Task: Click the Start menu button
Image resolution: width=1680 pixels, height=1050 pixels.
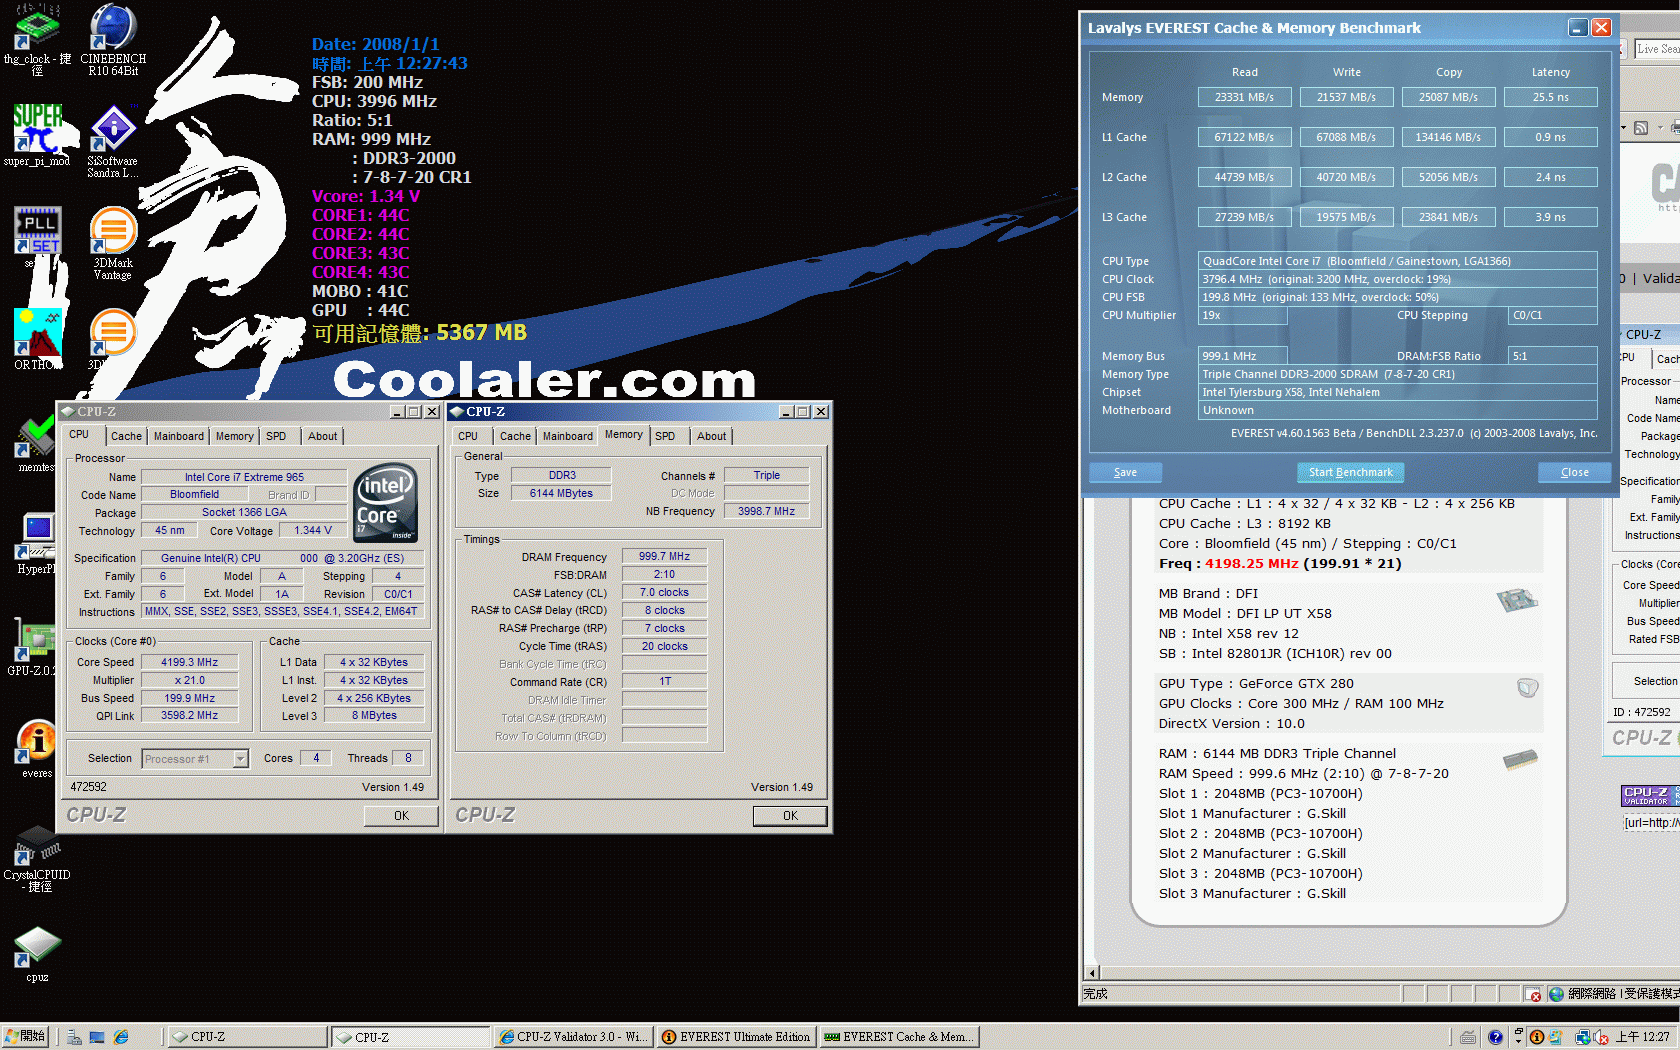Action: coord(26,1037)
